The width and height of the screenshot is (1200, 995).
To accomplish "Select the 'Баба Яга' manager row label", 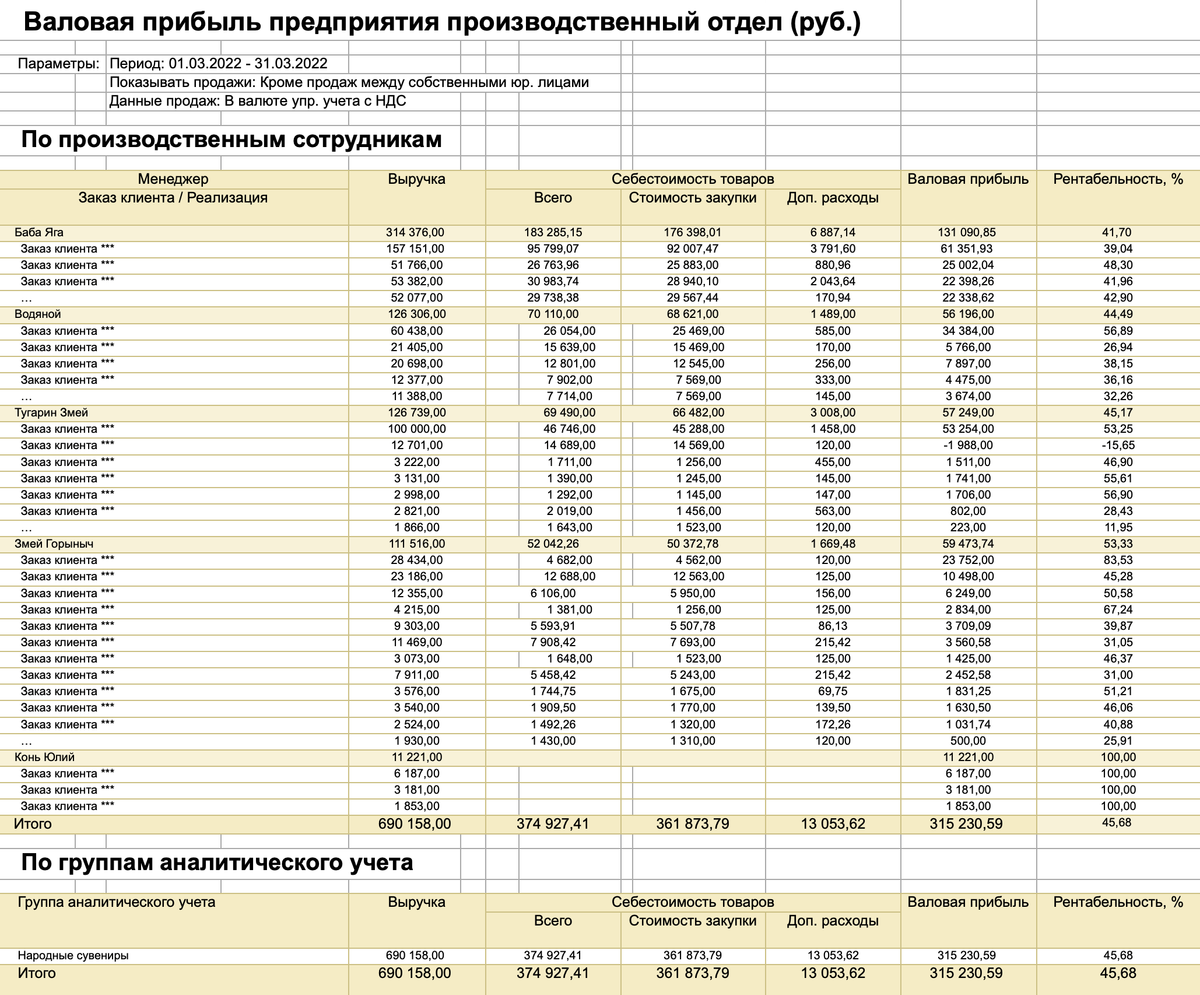I will [40, 232].
